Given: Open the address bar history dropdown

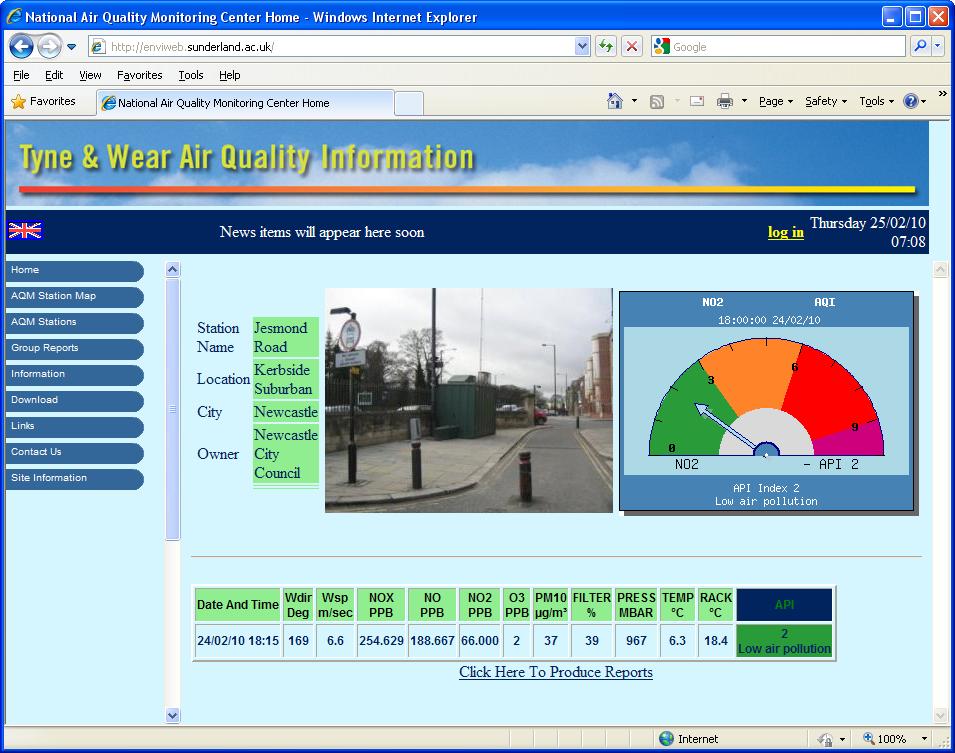Looking at the screenshot, I should click(x=581, y=46).
